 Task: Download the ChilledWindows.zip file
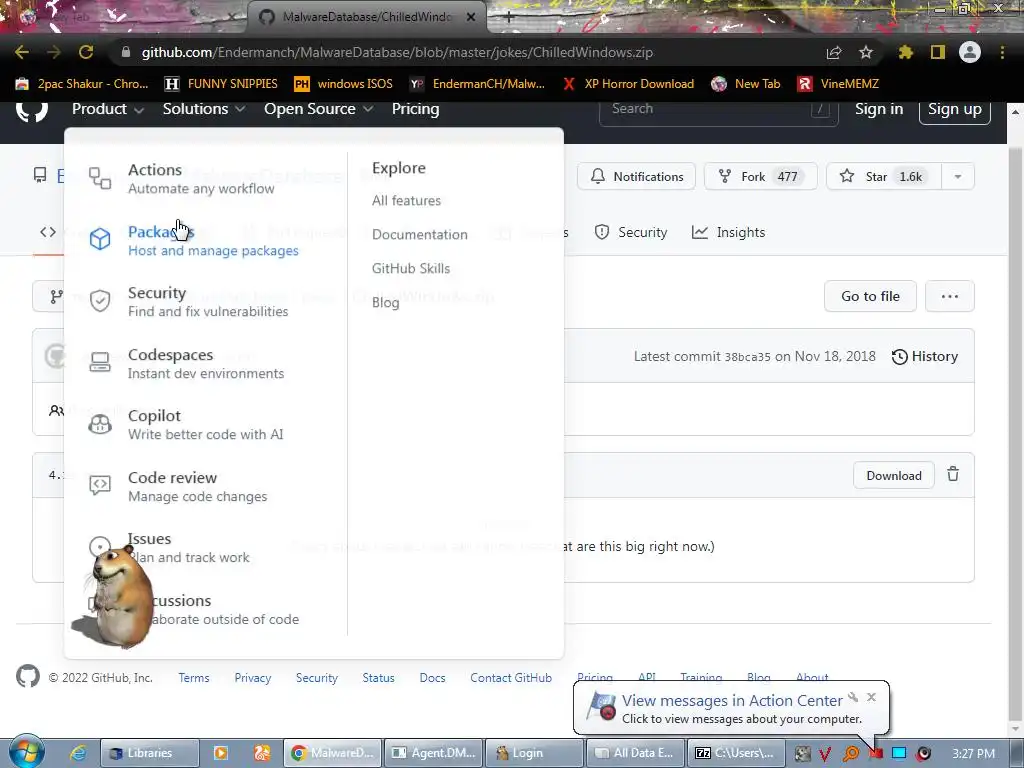pos(893,475)
